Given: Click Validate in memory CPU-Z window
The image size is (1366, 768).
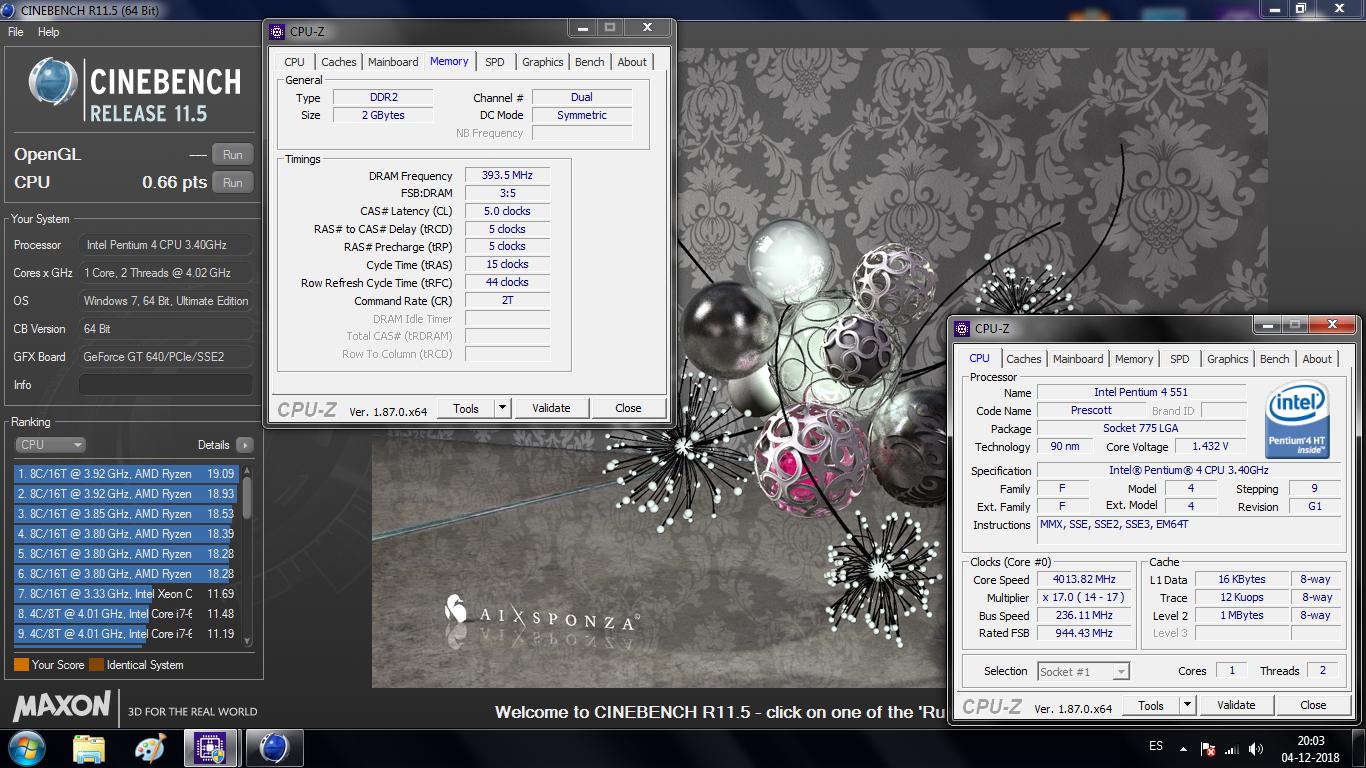Looking at the screenshot, I should click(551, 408).
